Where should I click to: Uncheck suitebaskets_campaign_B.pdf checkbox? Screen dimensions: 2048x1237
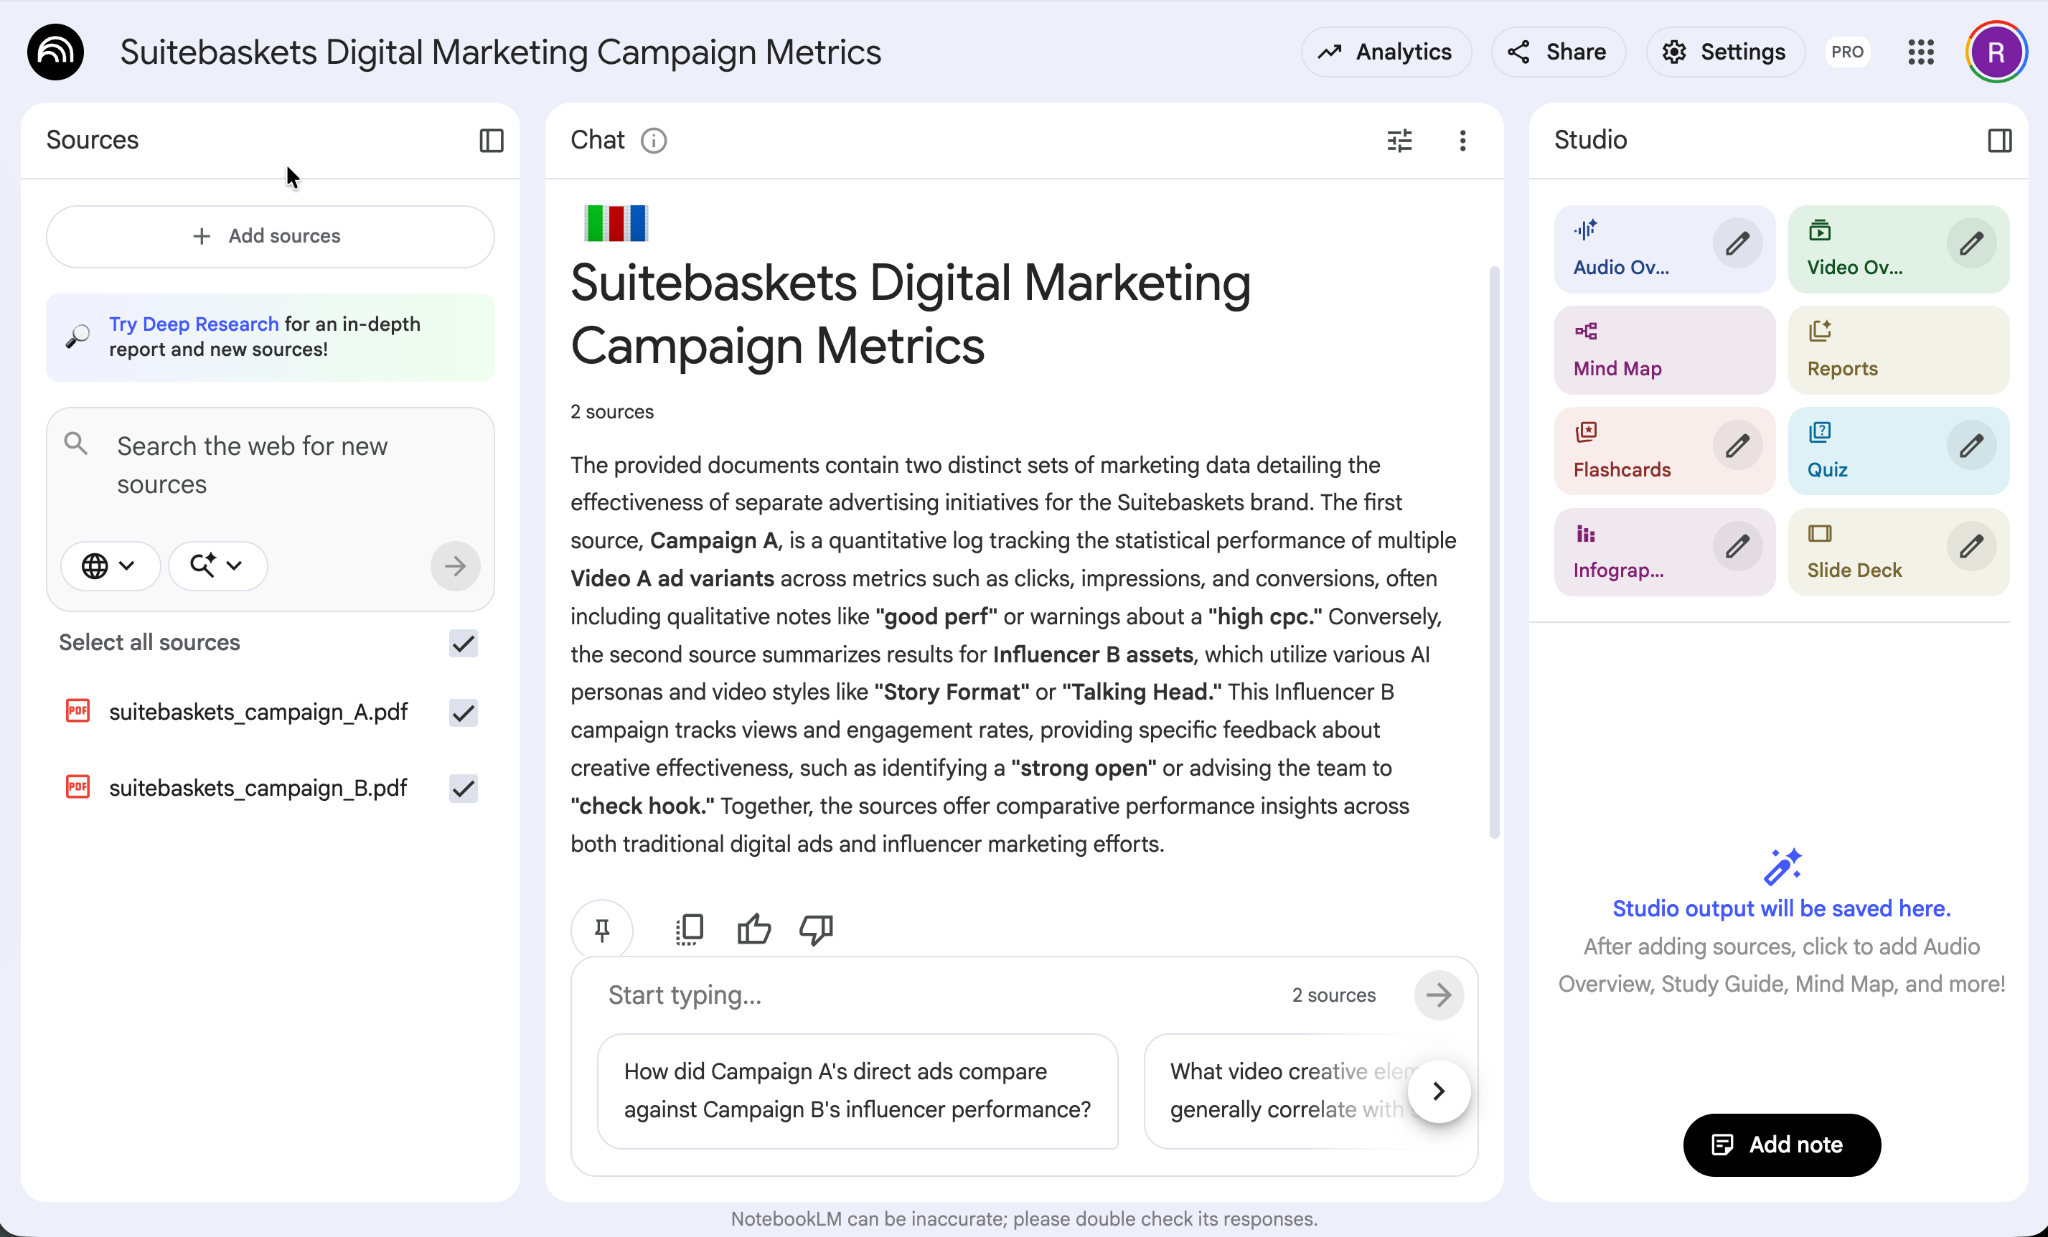click(x=463, y=789)
